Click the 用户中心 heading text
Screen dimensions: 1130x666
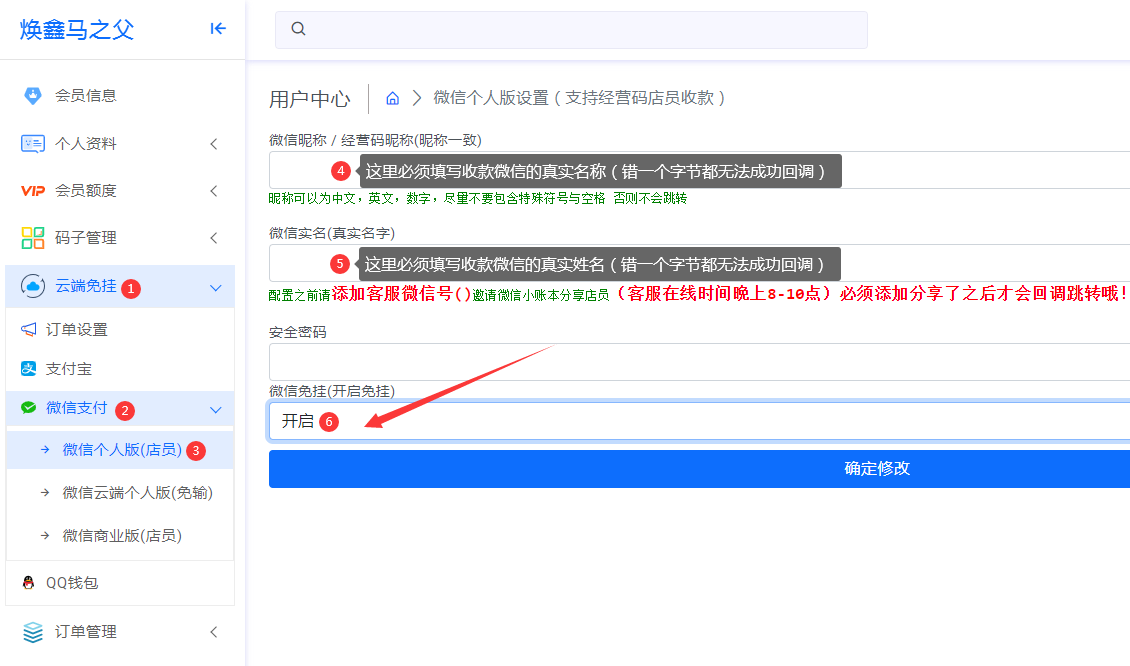click(310, 99)
